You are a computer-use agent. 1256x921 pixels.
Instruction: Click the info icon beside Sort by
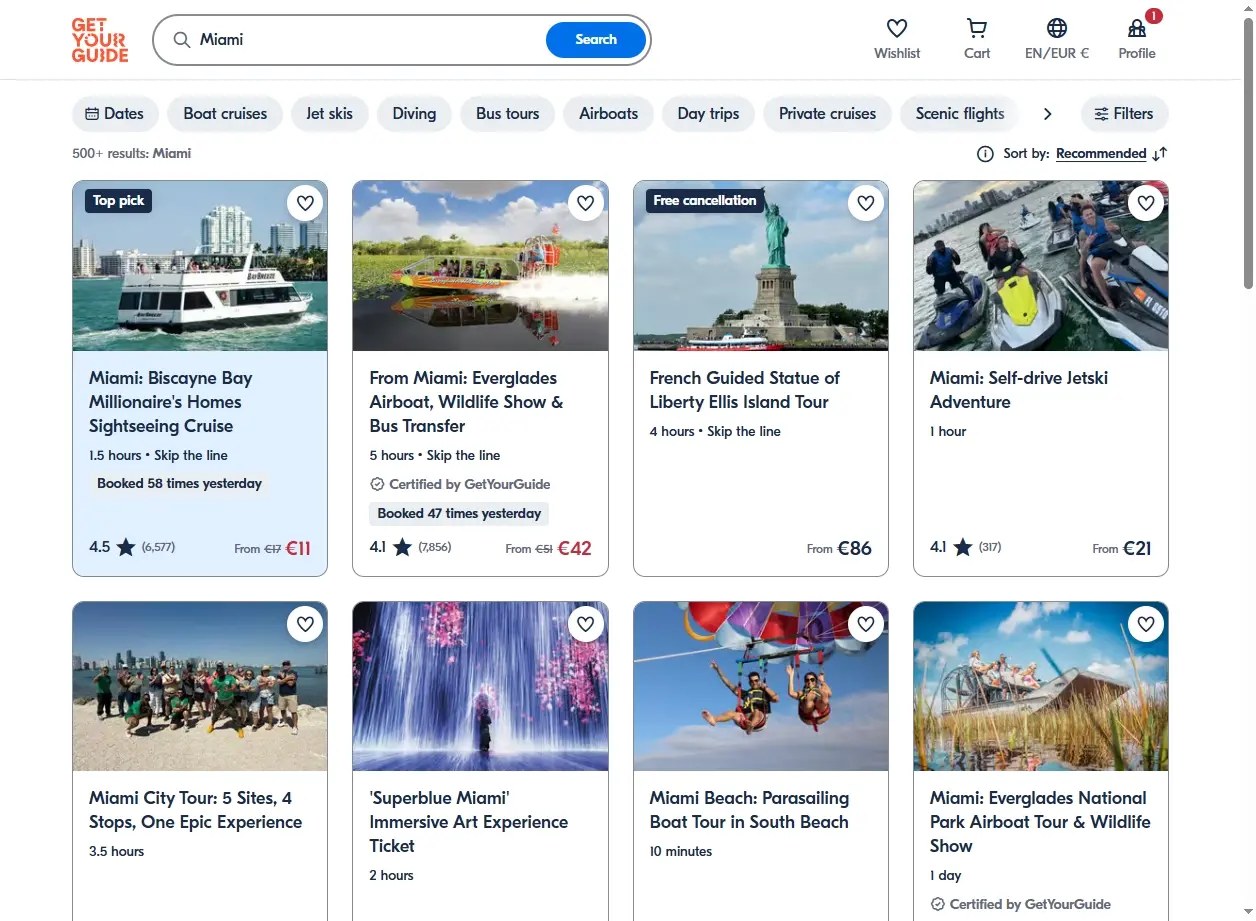(x=985, y=154)
